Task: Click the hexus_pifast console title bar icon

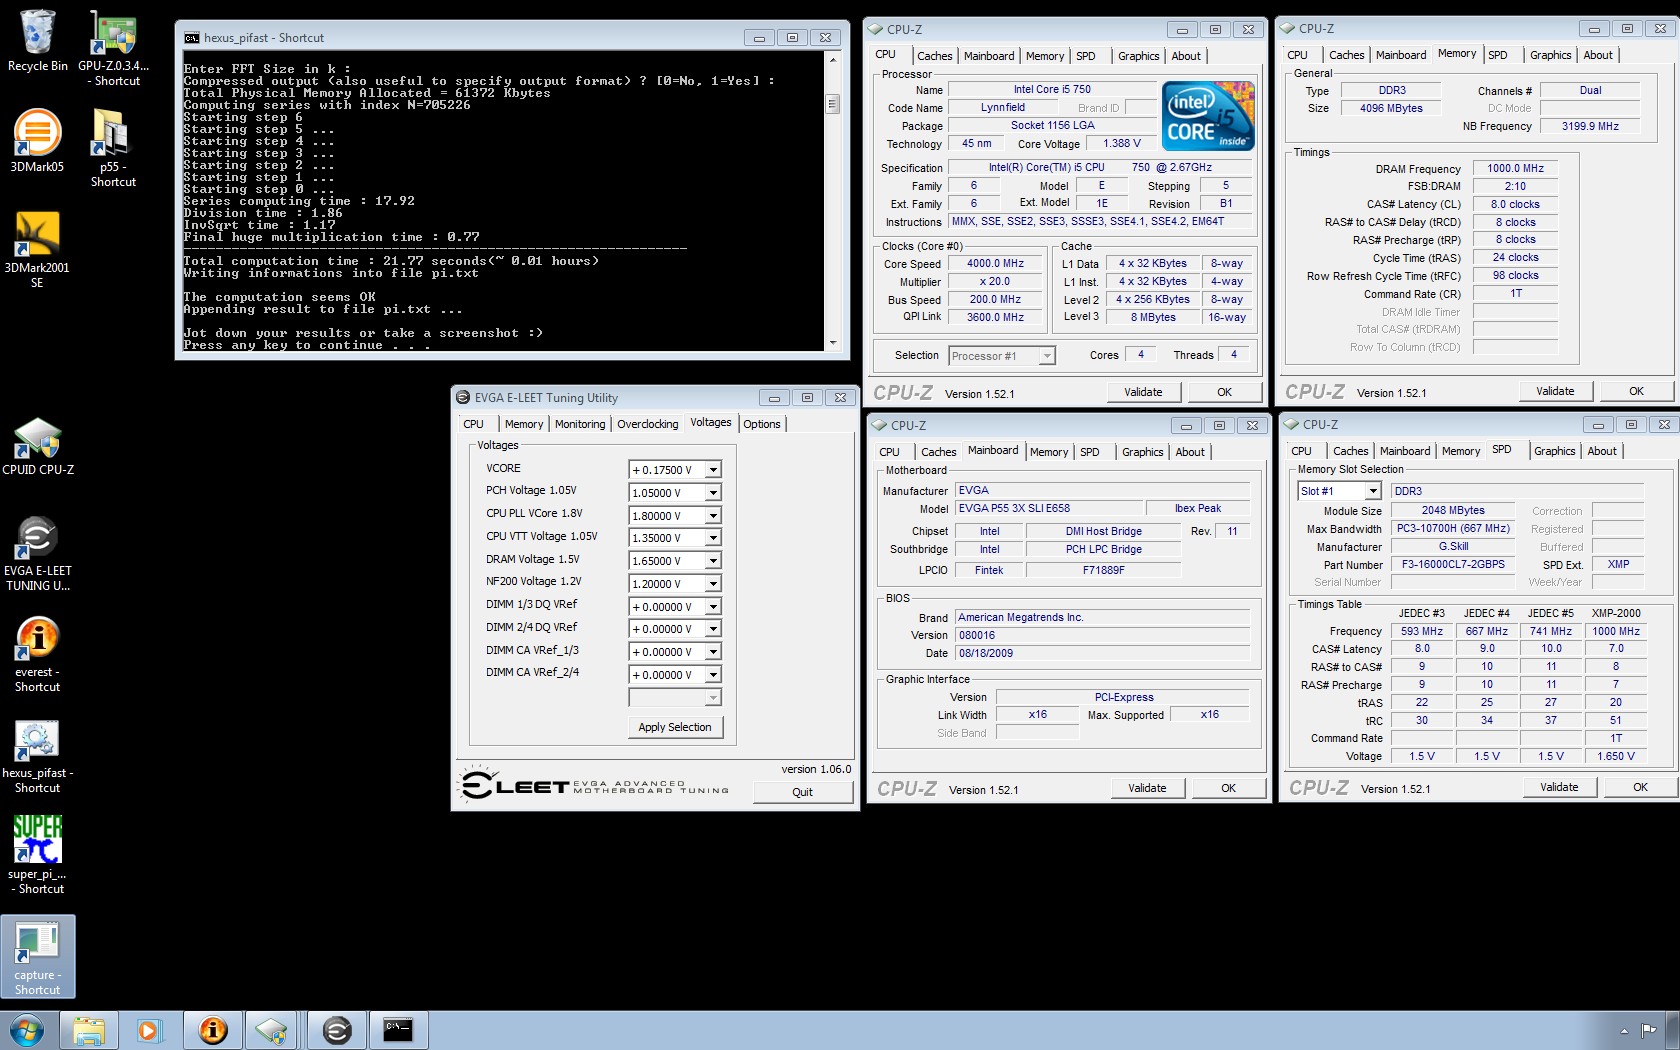Action: (x=192, y=38)
